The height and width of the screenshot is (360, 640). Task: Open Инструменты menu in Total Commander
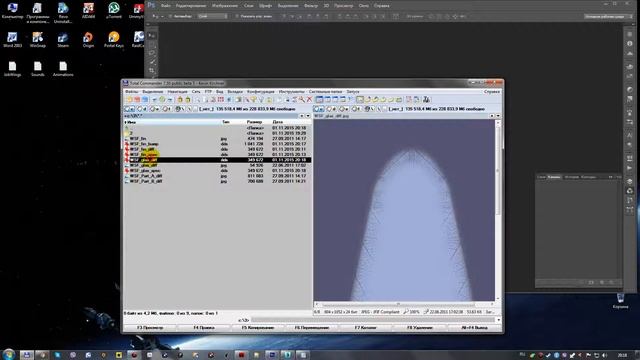coord(291,92)
